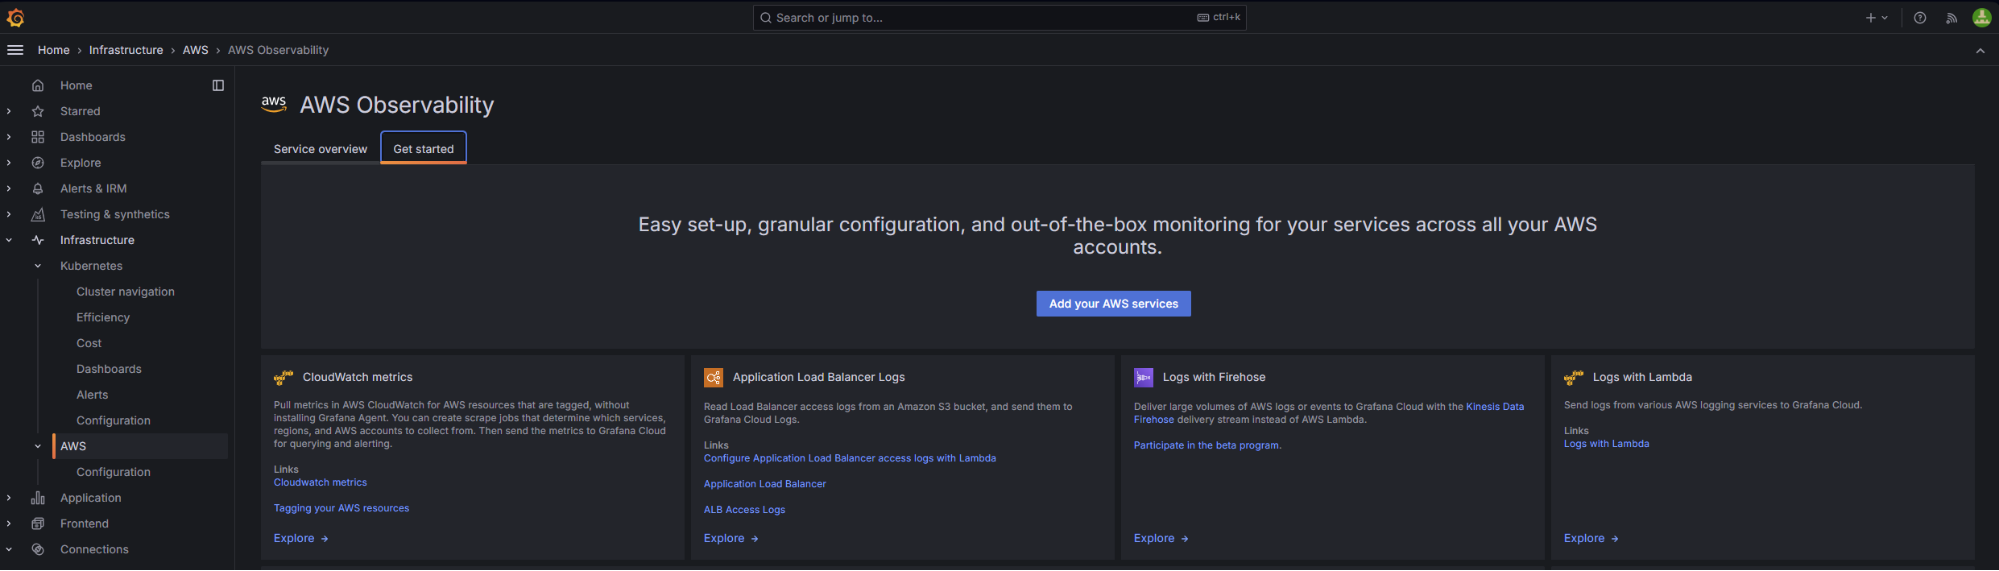Collapse the Kubernetes tree section

pyautogui.click(x=38, y=266)
